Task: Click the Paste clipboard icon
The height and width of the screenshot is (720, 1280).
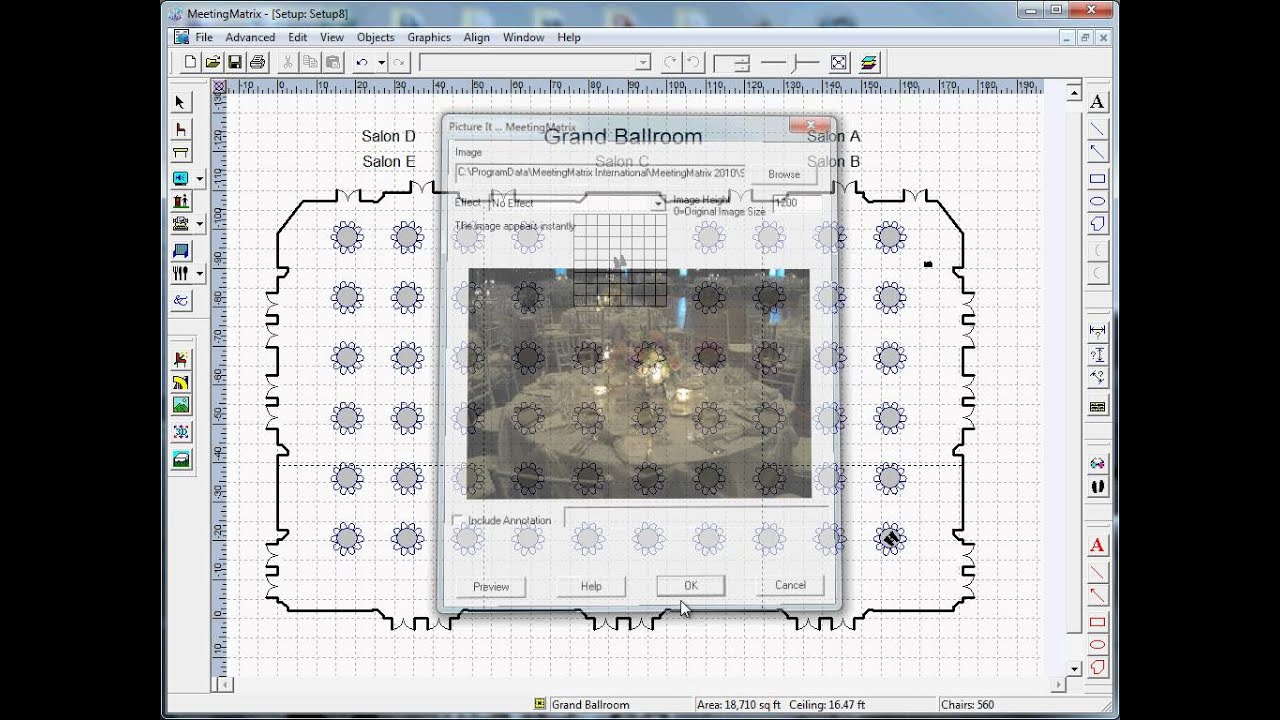Action: coord(332,62)
